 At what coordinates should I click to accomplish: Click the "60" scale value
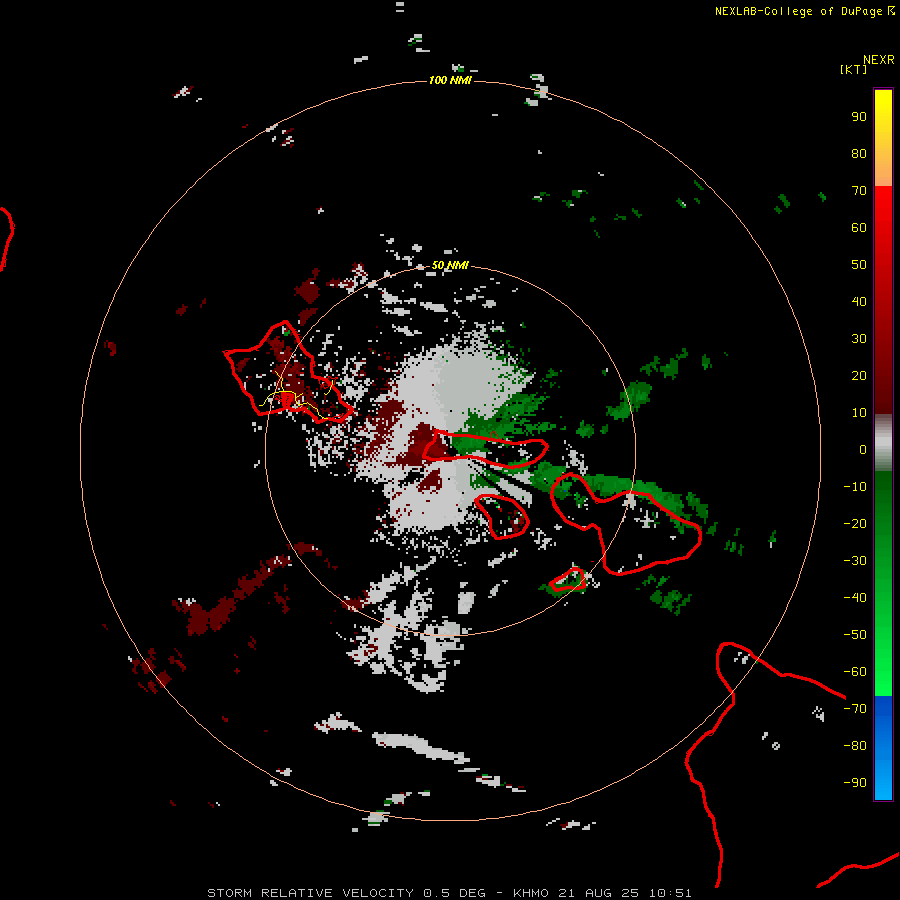coord(859,228)
